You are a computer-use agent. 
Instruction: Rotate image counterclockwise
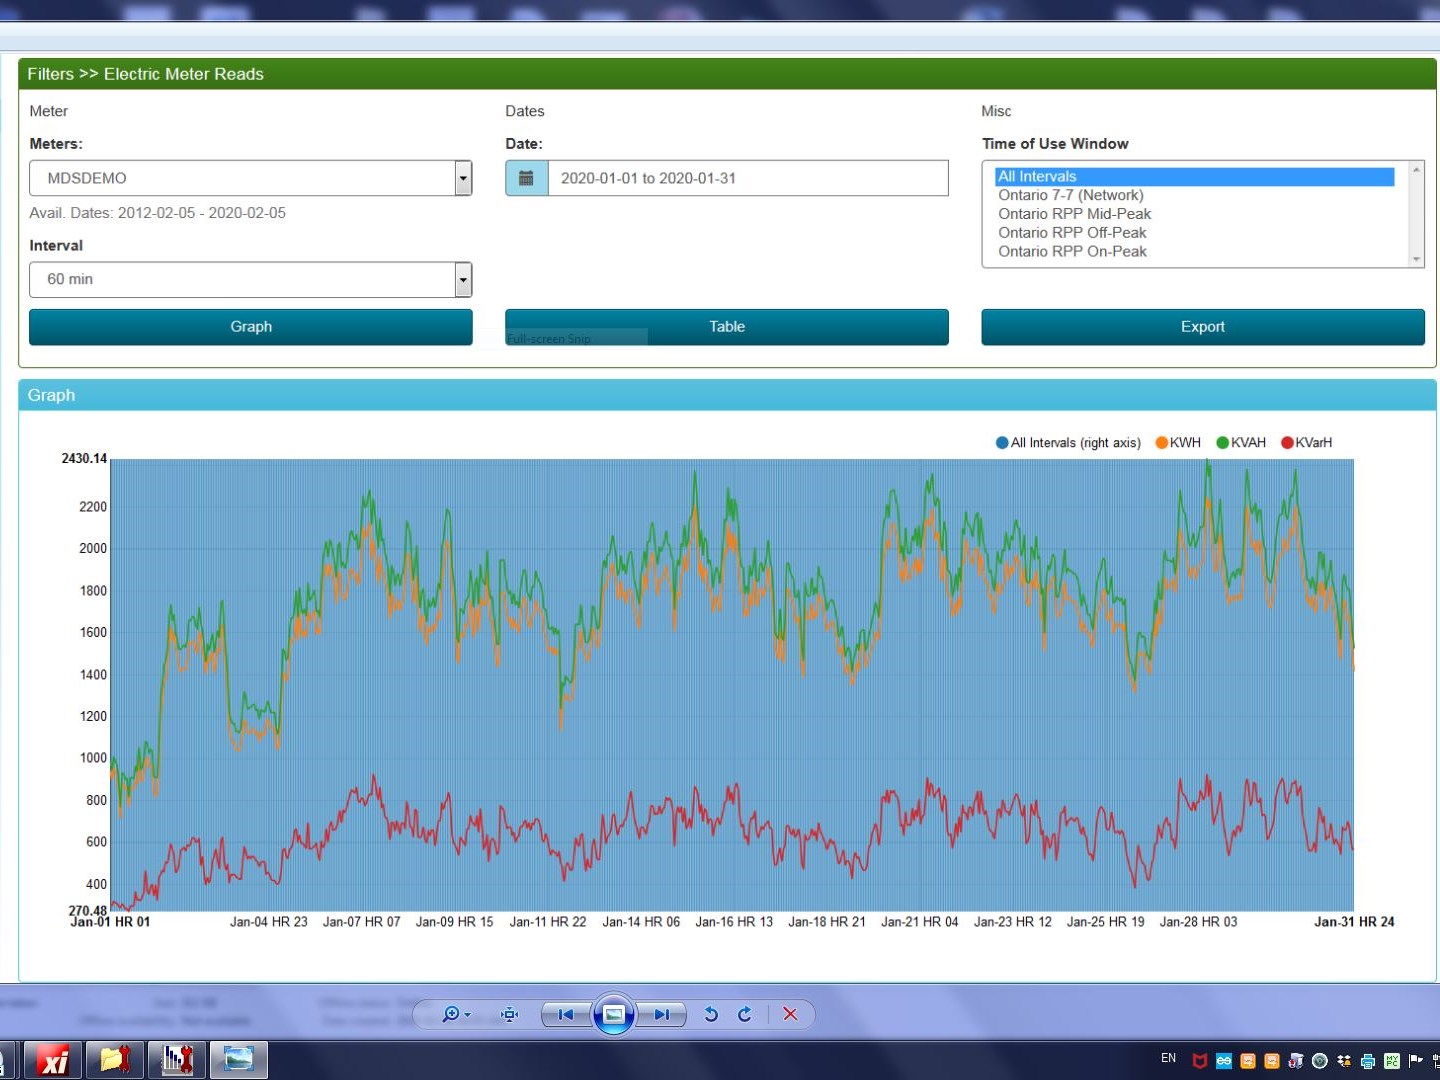click(711, 1014)
